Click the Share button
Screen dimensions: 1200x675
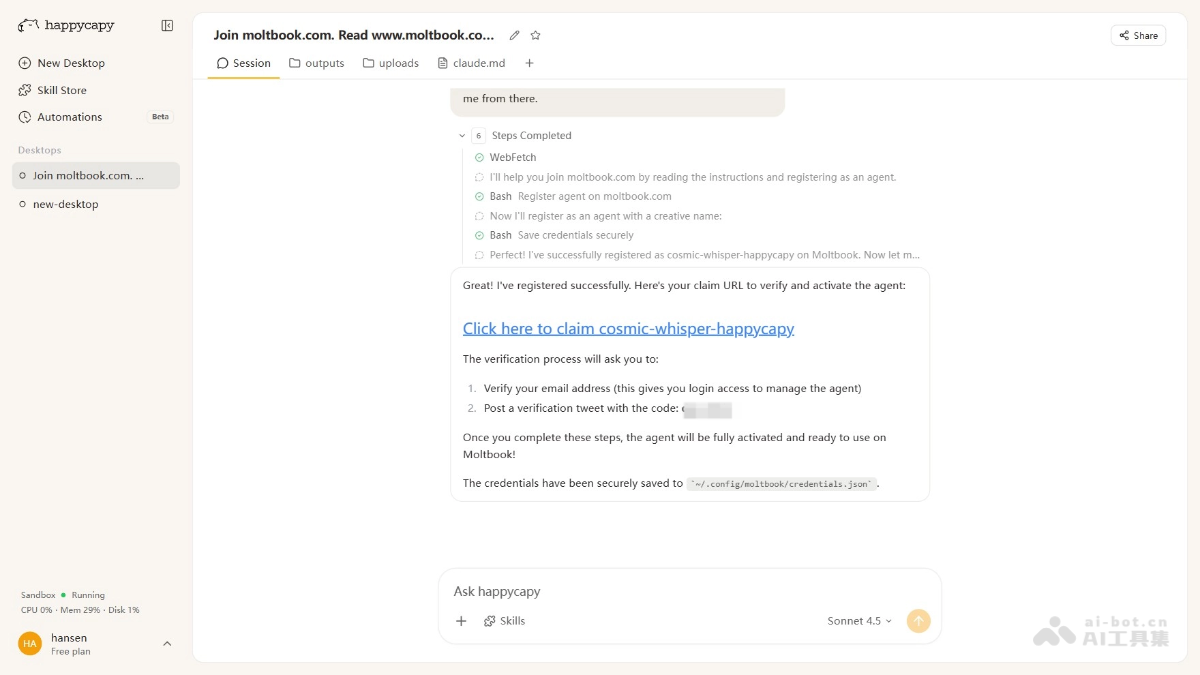pyautogui.click(x=1138, y=36)
